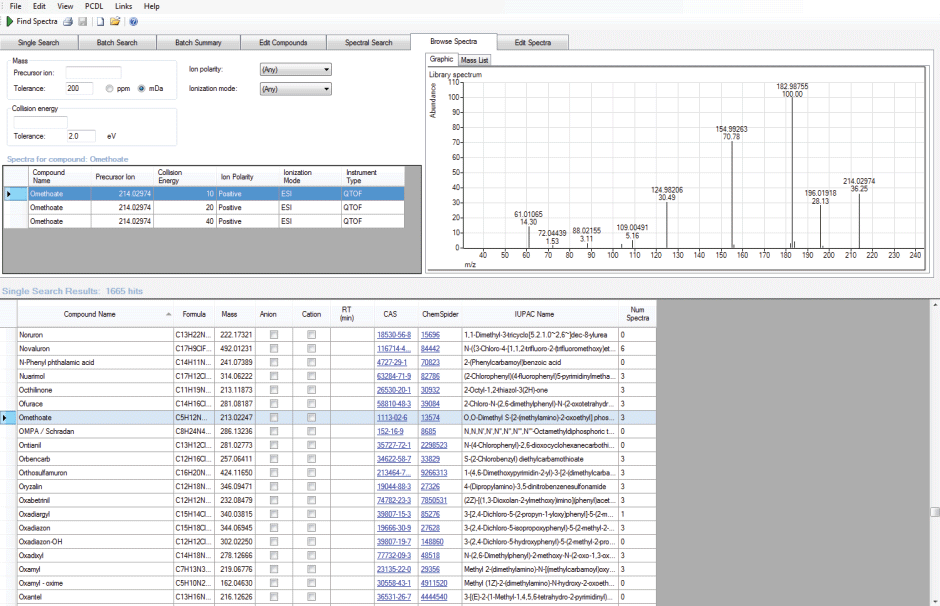This screenshot has width=940, height=606.
Task: Open the Edit Spectra tab
Action: tap(533, 43)
